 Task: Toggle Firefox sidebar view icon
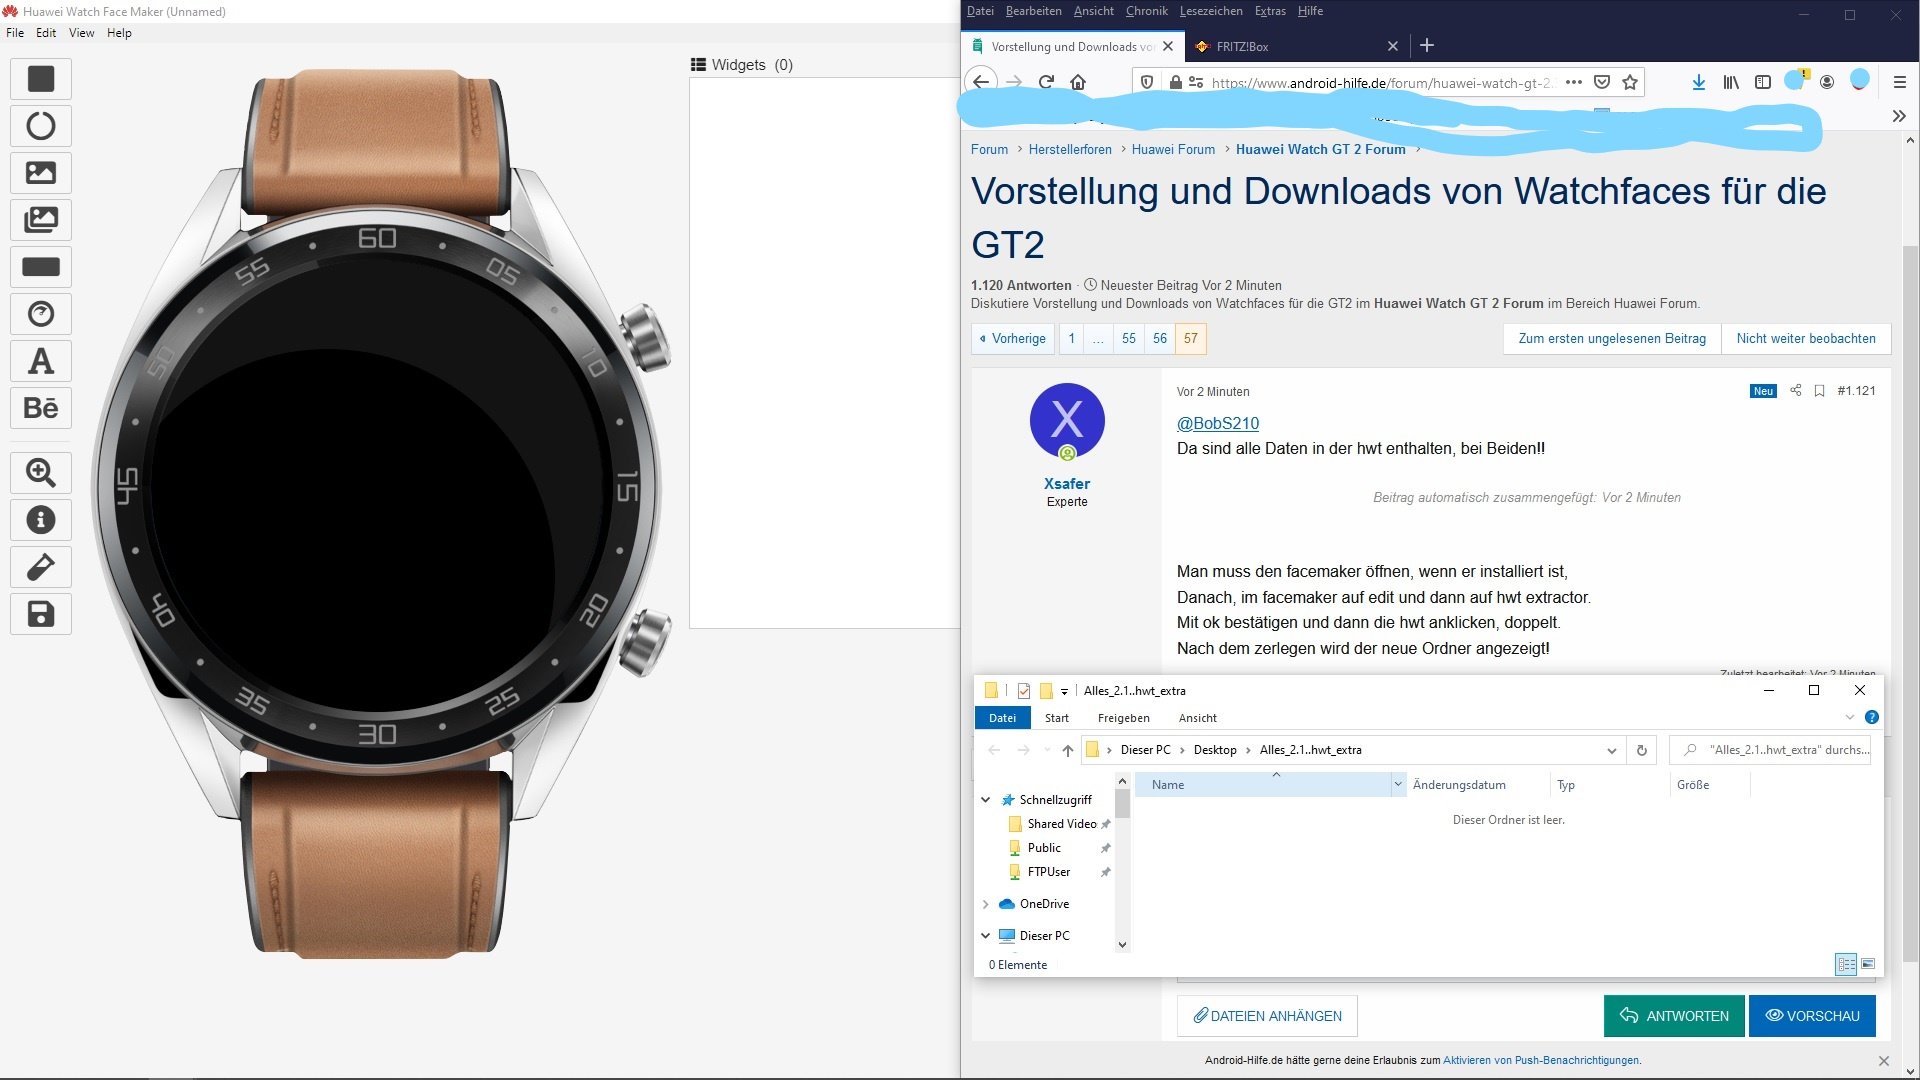(1763, 82)
